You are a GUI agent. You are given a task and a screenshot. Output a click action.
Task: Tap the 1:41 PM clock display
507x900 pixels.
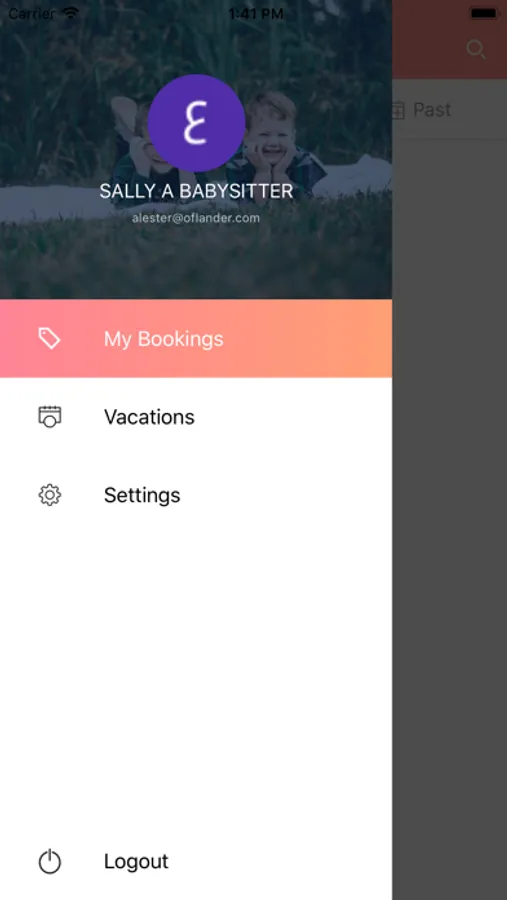(x=256, y=14)
